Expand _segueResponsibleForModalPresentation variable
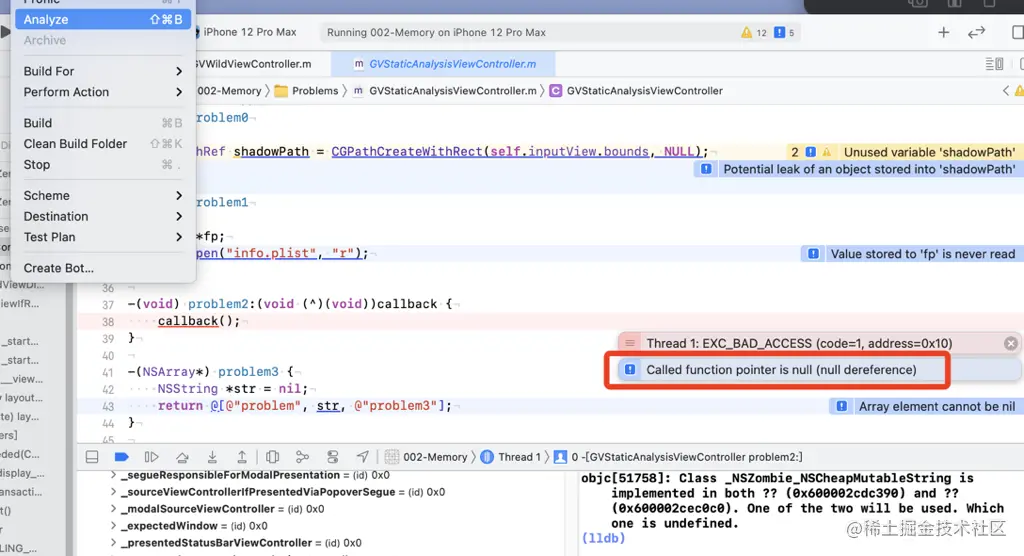 pyautogui.click(x=114, y=475)
